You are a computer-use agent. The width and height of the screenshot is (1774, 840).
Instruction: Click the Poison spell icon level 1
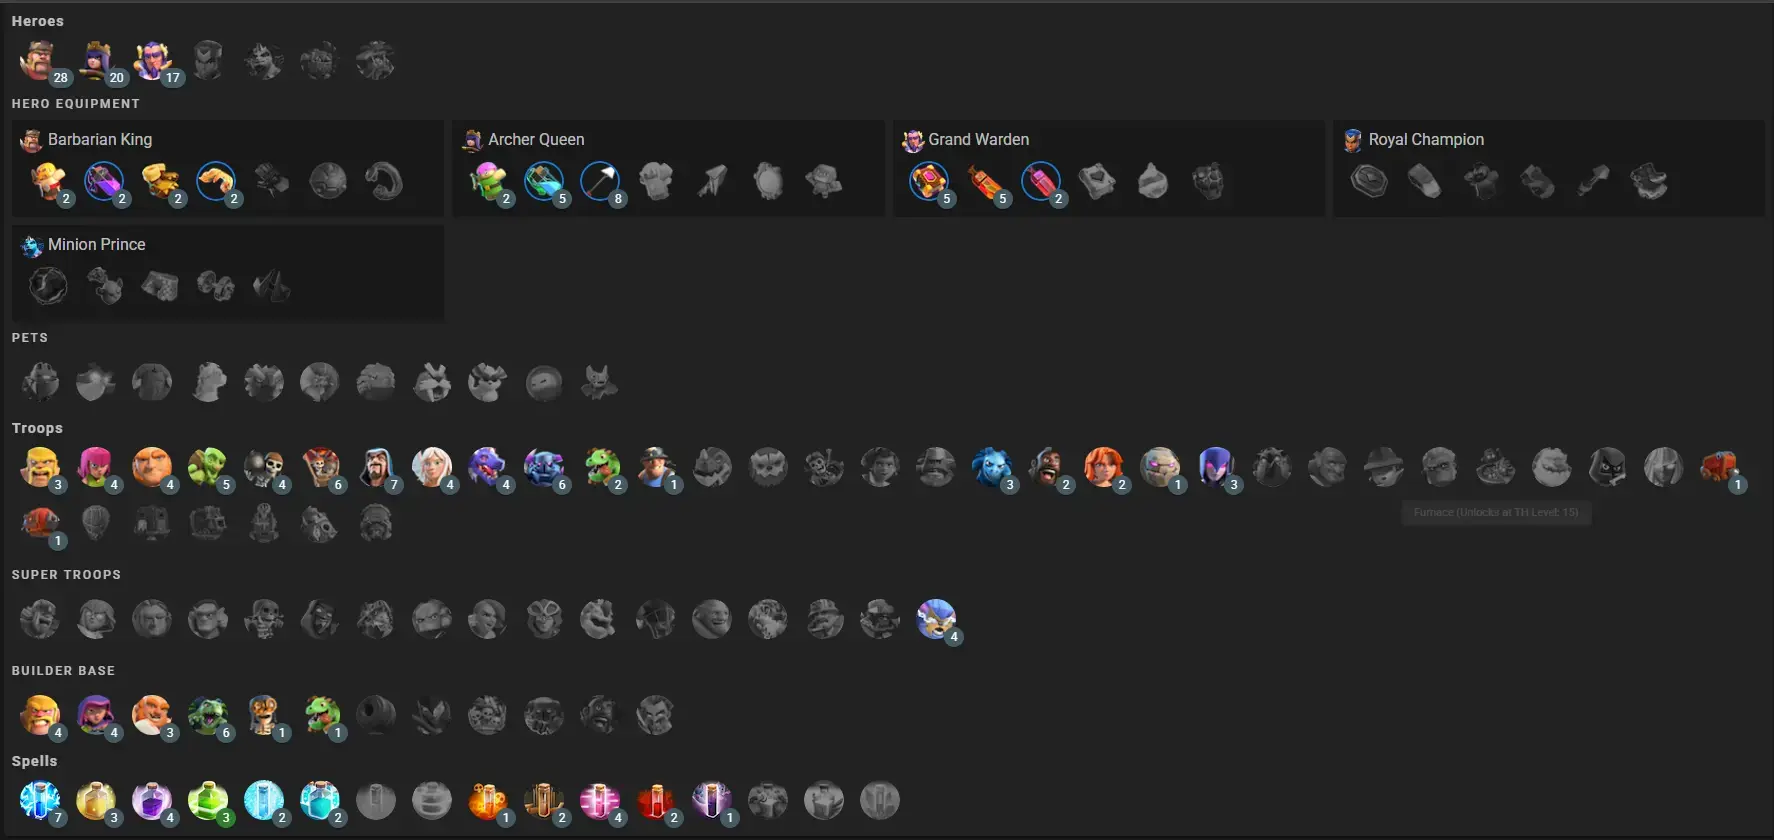[488, 801]
